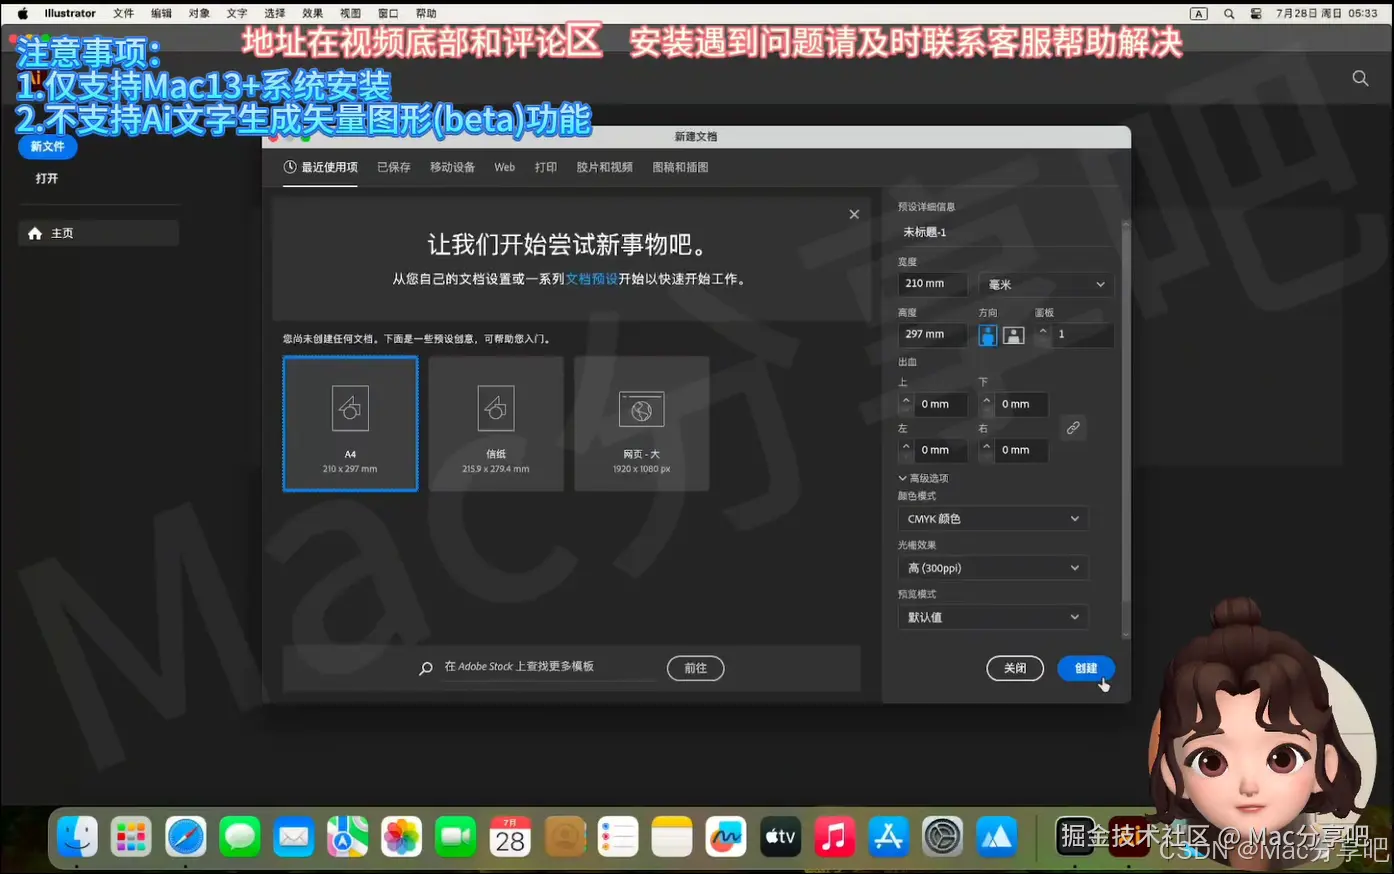The height and width of the screenshot is (874, 1394).
Task: Click the document icon on the 信纸 preset
Action: (x=495, y=407)
